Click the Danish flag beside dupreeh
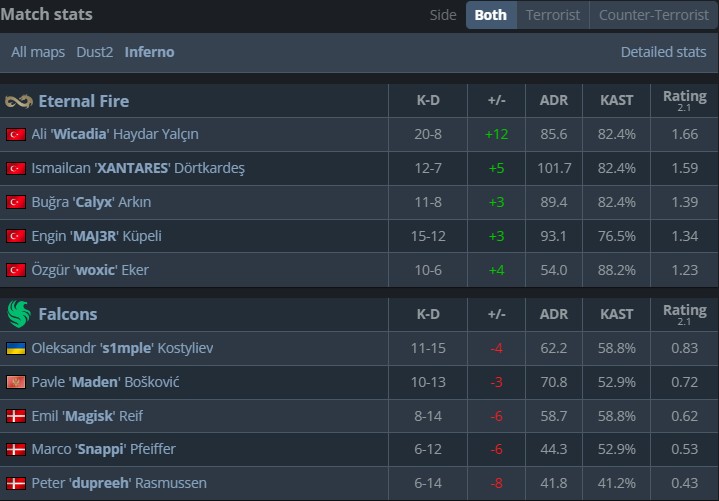Screen dimensions: 719x501 click(16, 483)
